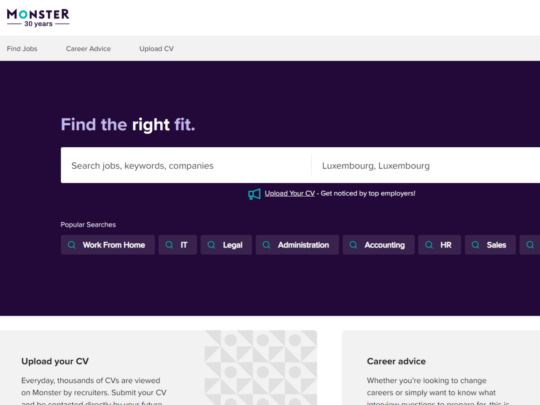Click magnifier icon on Accounting chip
Viewport: 540px width, 405px height.
(353, 245)
